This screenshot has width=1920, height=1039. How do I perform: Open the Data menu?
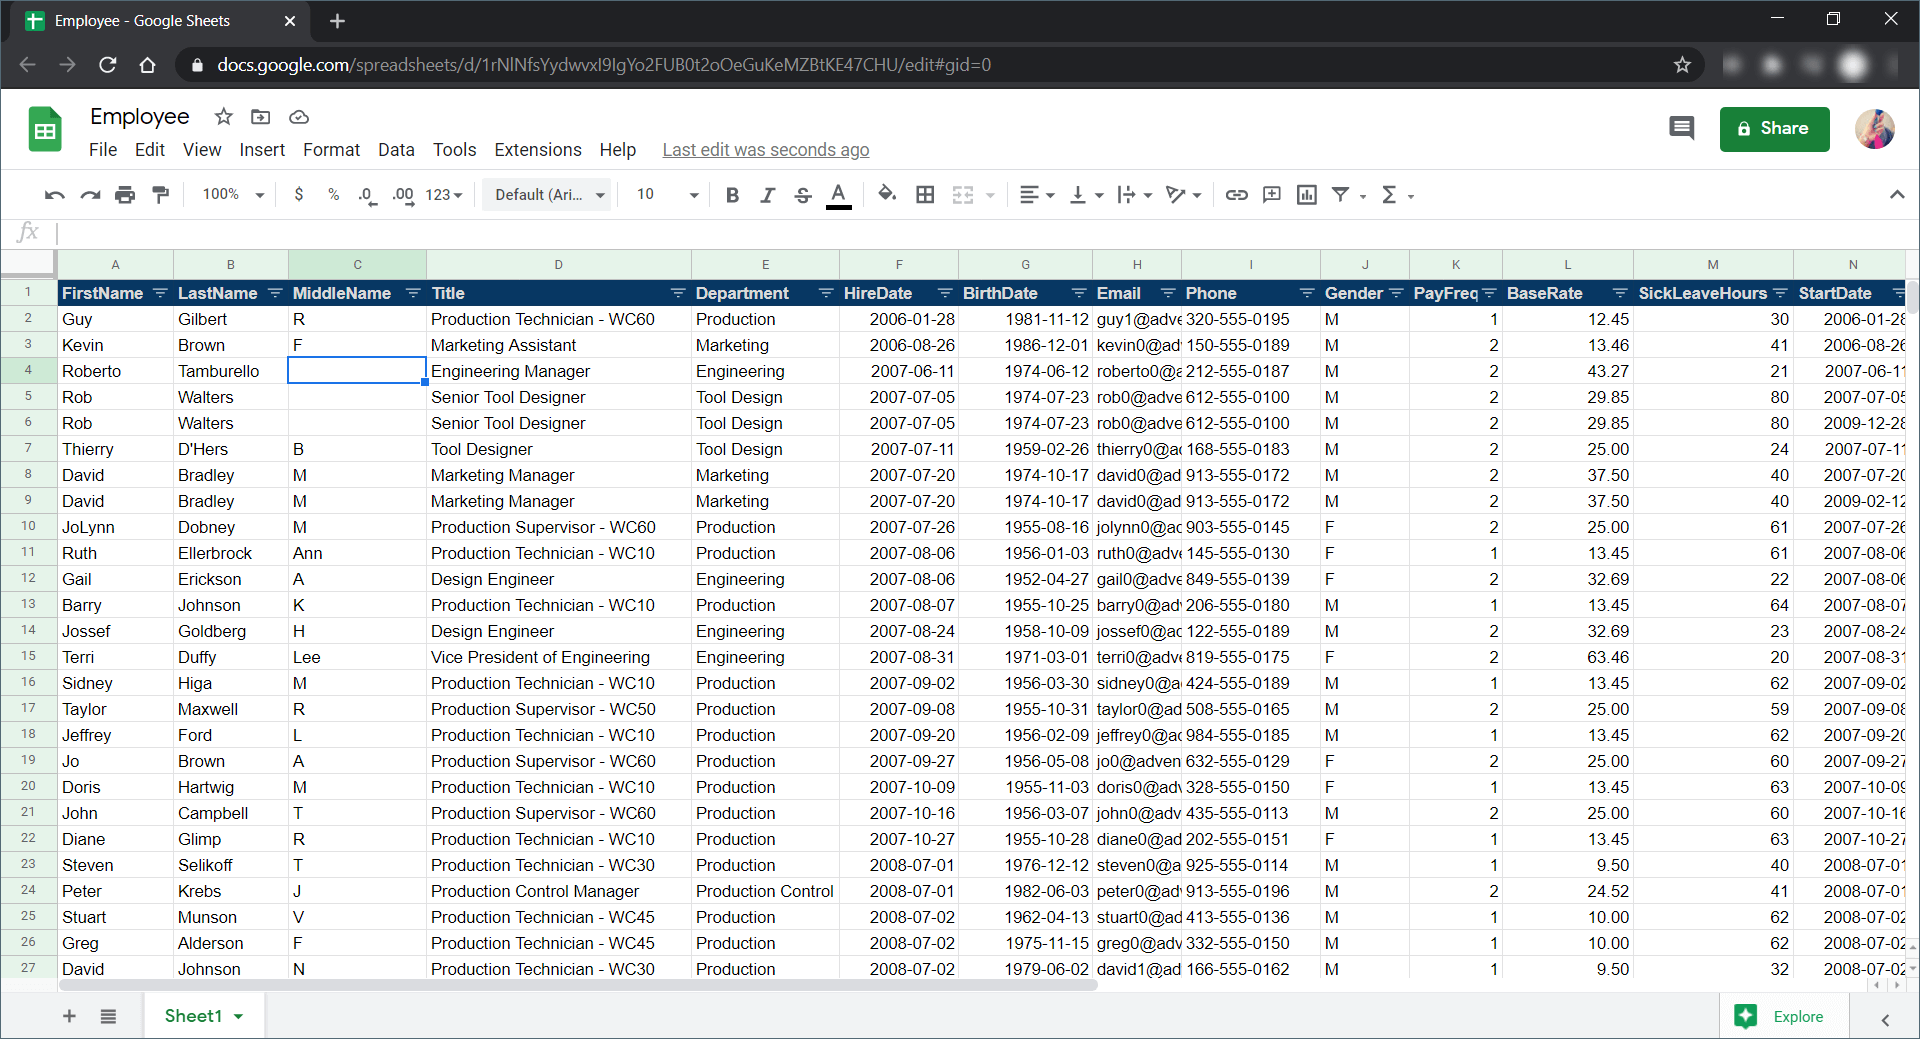pyautogui.click(x=396, y=150)
